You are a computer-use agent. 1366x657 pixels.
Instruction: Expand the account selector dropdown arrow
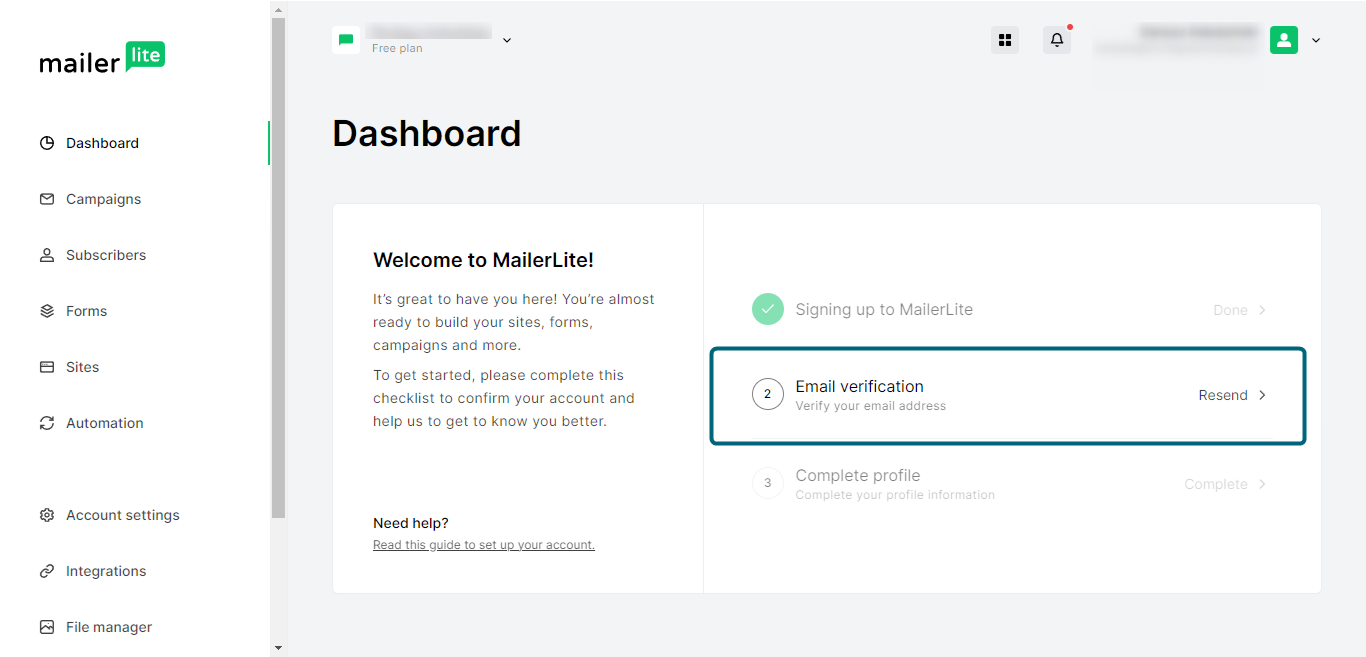(507, 40)
